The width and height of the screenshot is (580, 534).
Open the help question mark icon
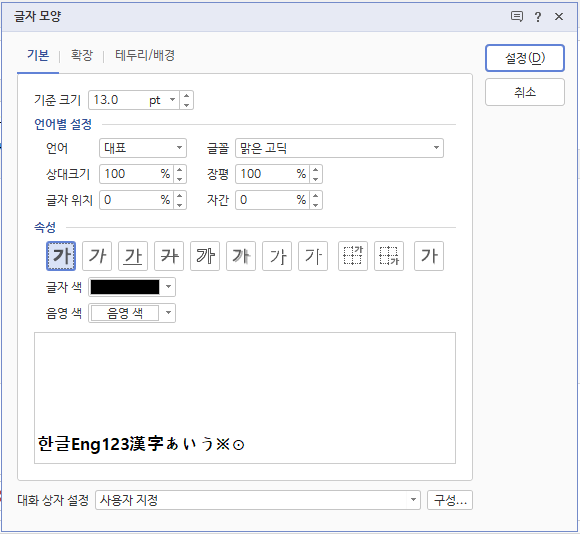(538, 17)
